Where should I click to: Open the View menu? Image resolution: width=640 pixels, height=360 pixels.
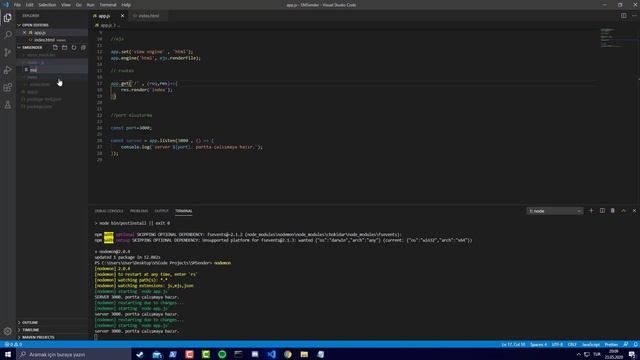[66, 5]
